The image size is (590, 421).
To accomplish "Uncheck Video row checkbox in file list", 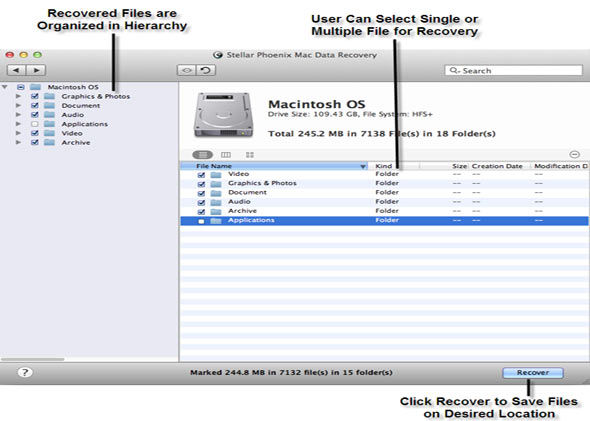I will point(201,175).
